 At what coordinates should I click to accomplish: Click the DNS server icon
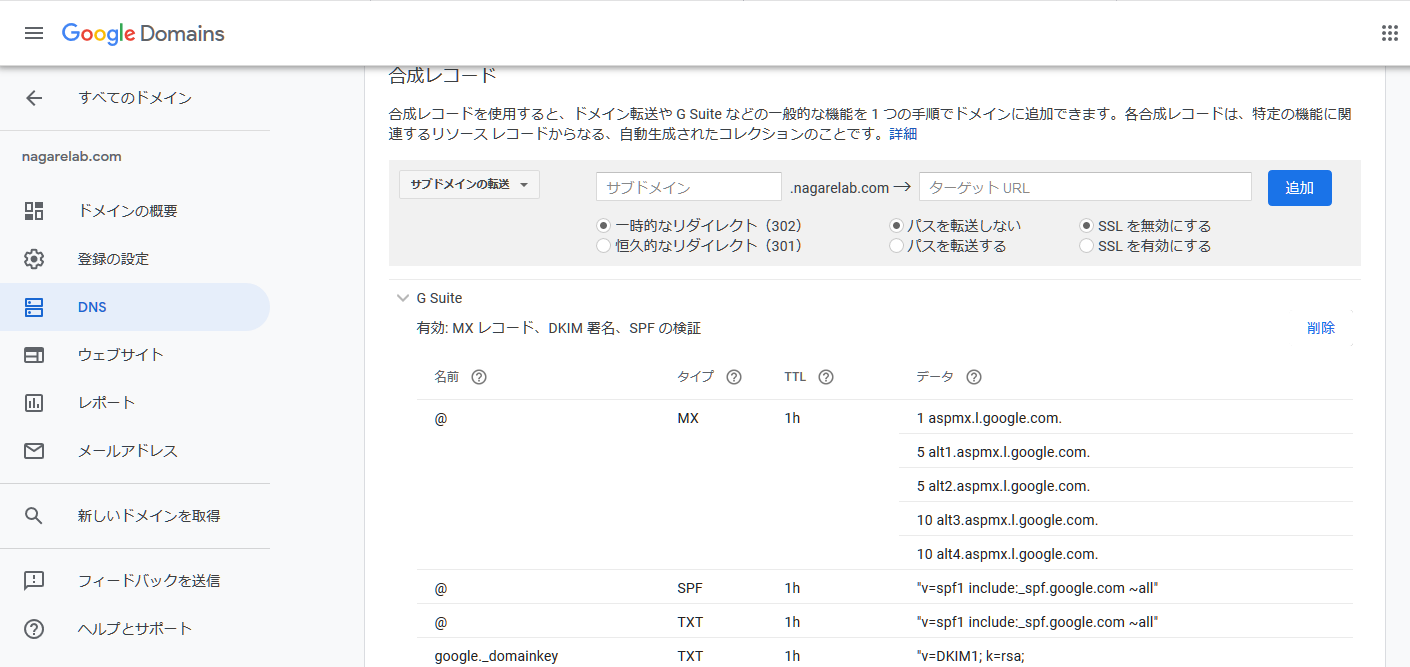click(x=34, y=307)
